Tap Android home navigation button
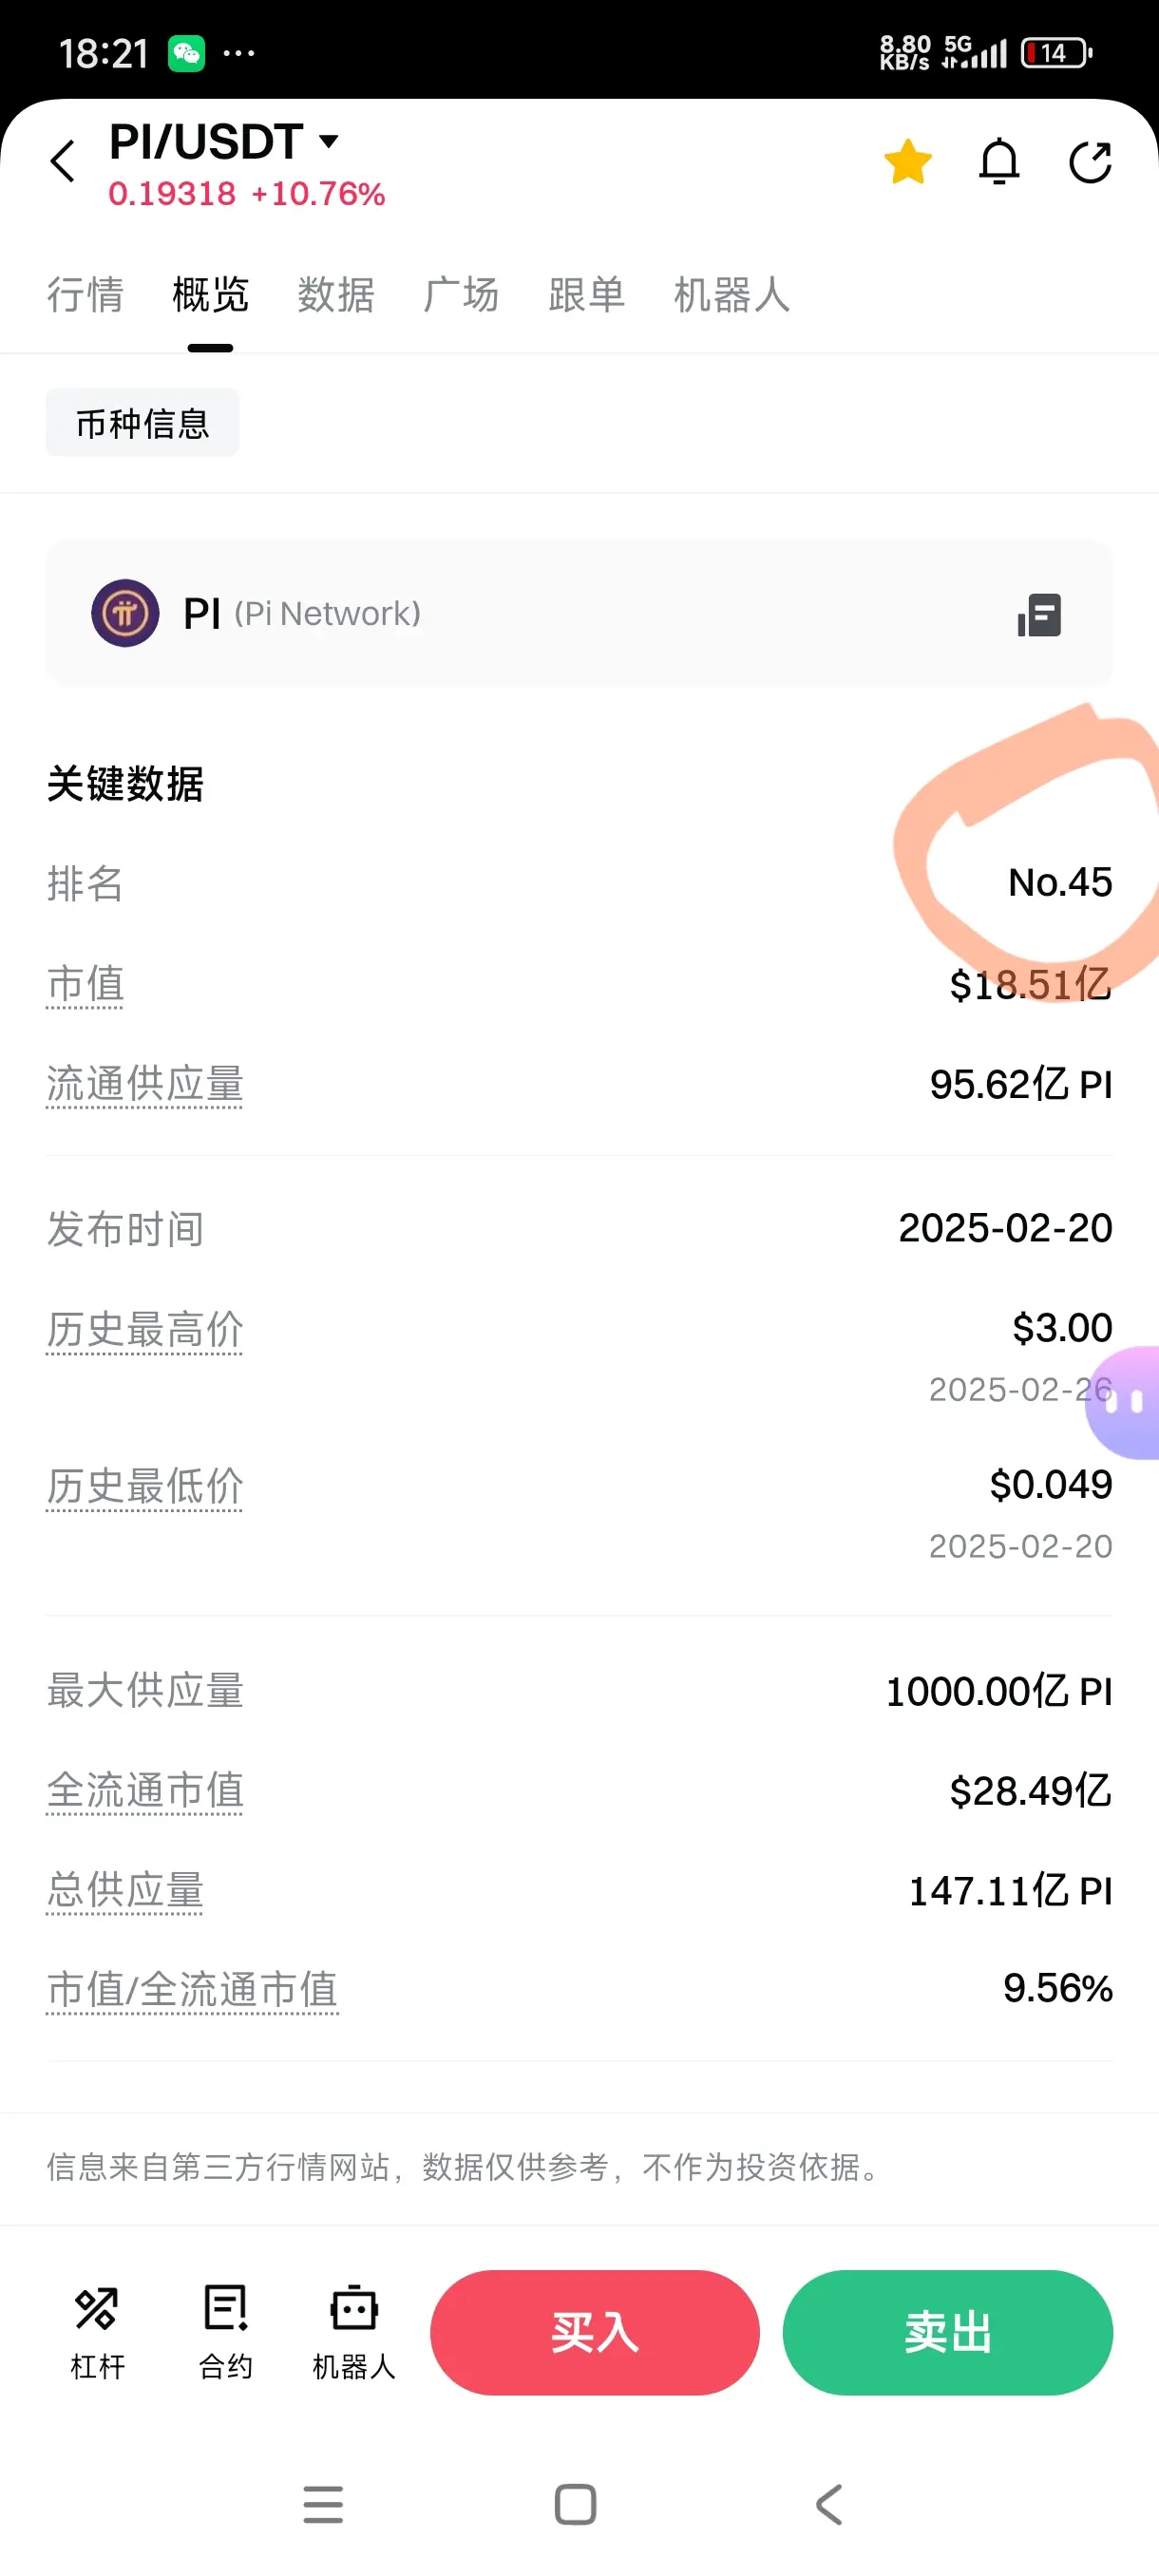This screenshot has height=2576, width=1159. click(575, 2504)
